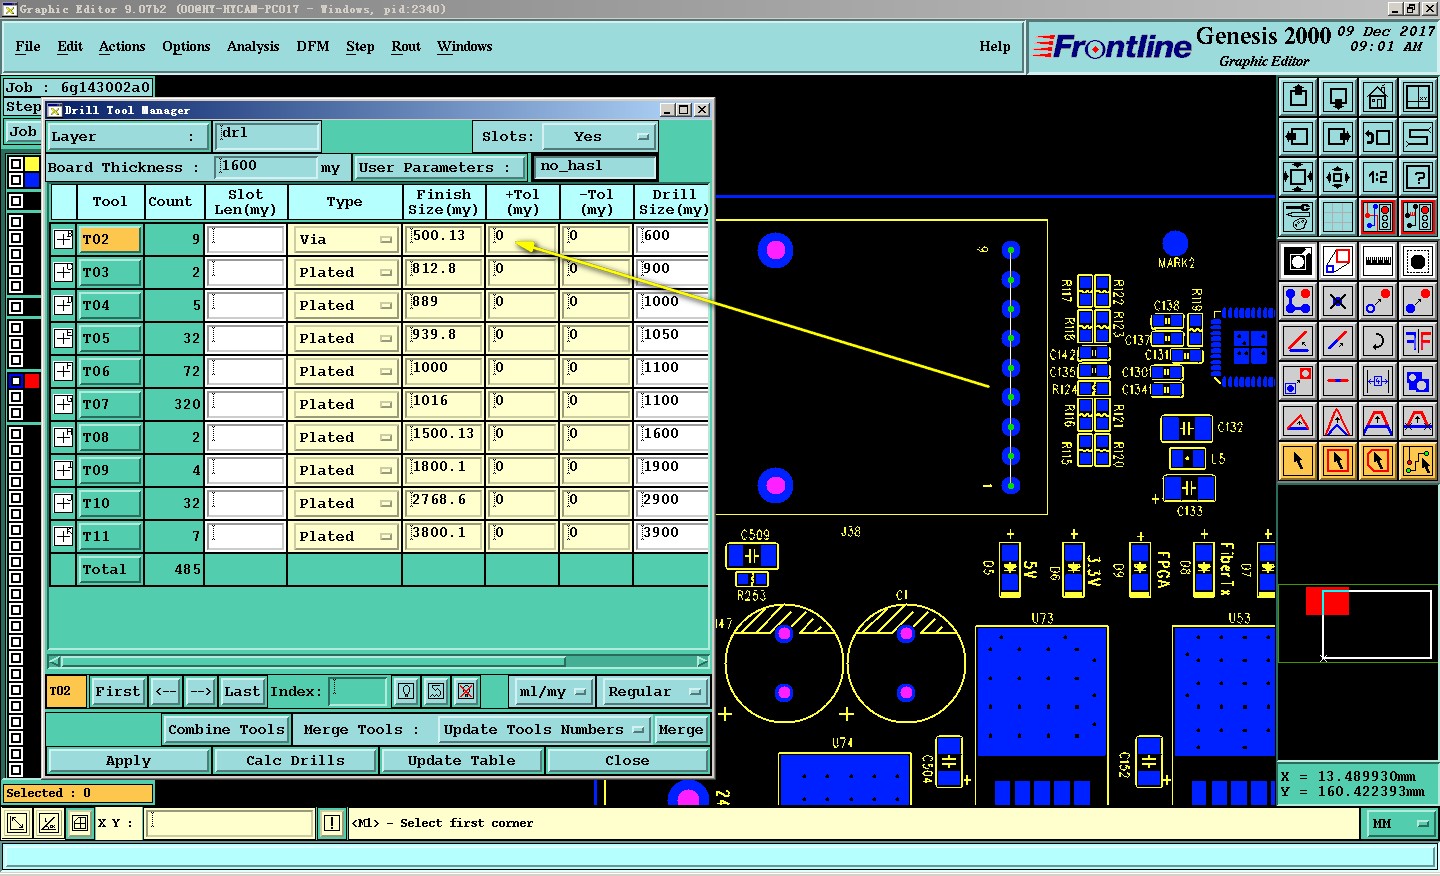The width and height of the screenshot is (1440, 876).
Task: Open the Plated type dropdown for T06
Action: [x=345, y=371]
